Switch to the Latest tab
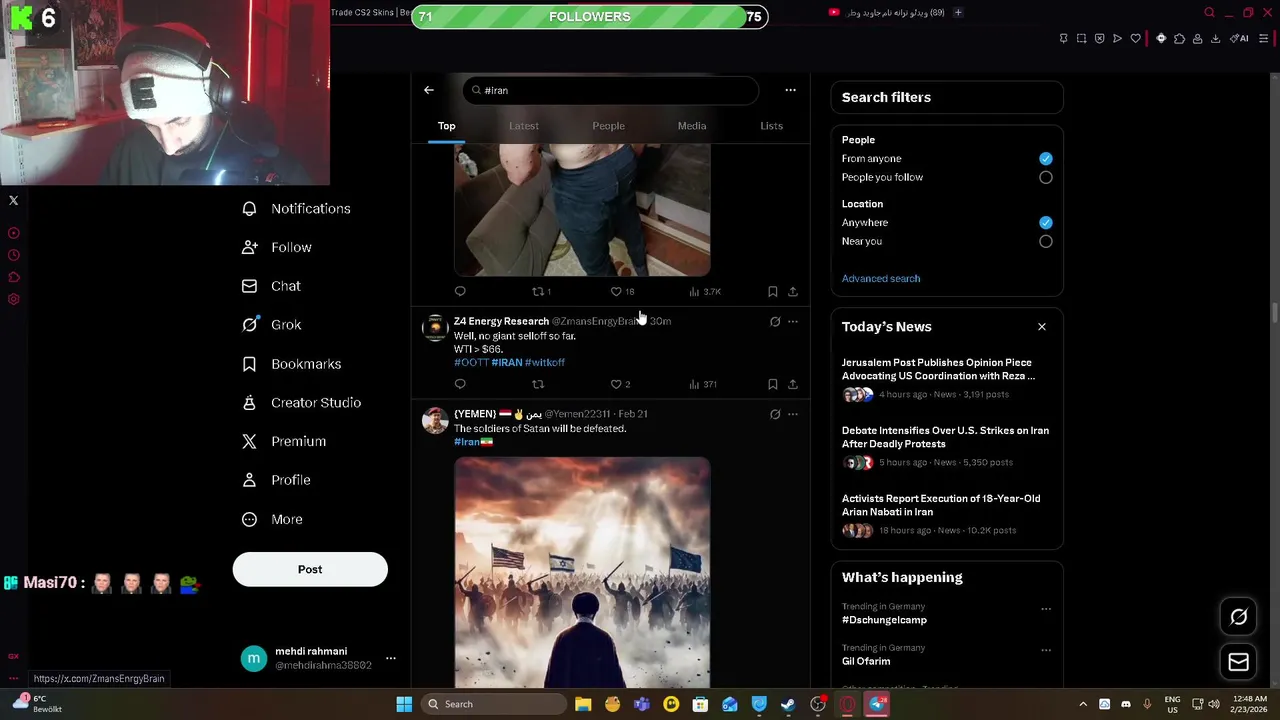This screenshot has height=720, width=1280. coord(523,126)
